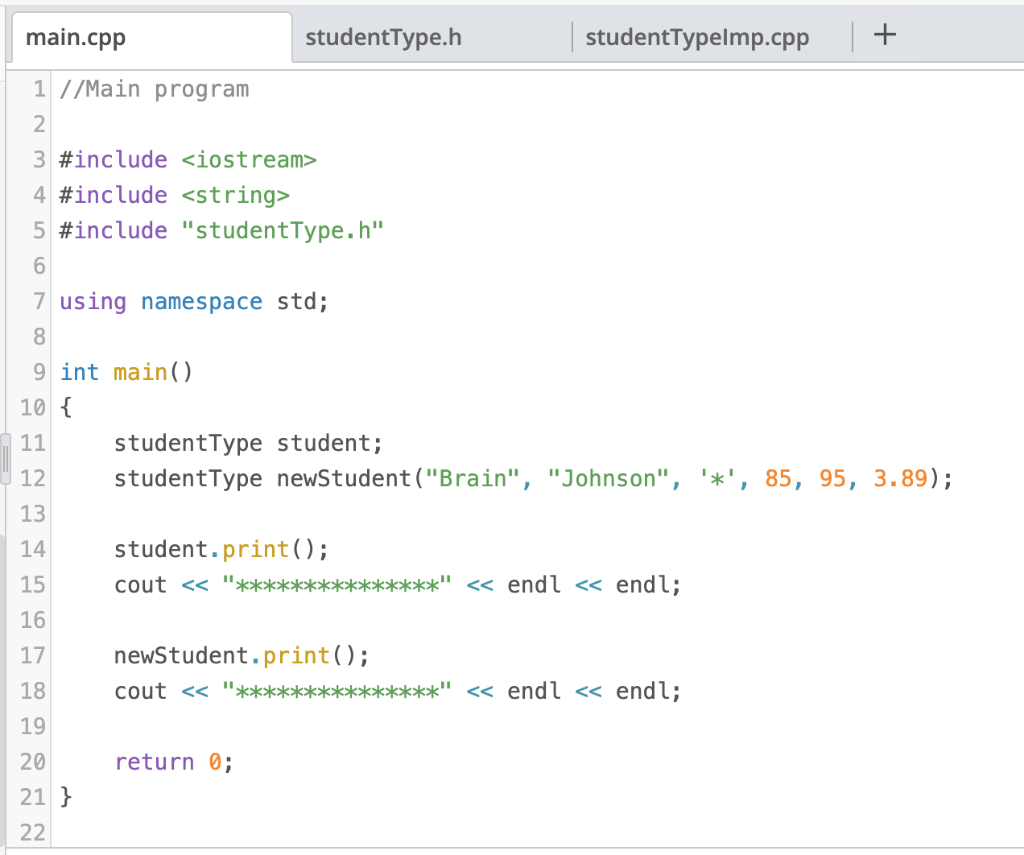Switch to the studentType.h tab
The image size is (1024, 855).
coord(384,37)
